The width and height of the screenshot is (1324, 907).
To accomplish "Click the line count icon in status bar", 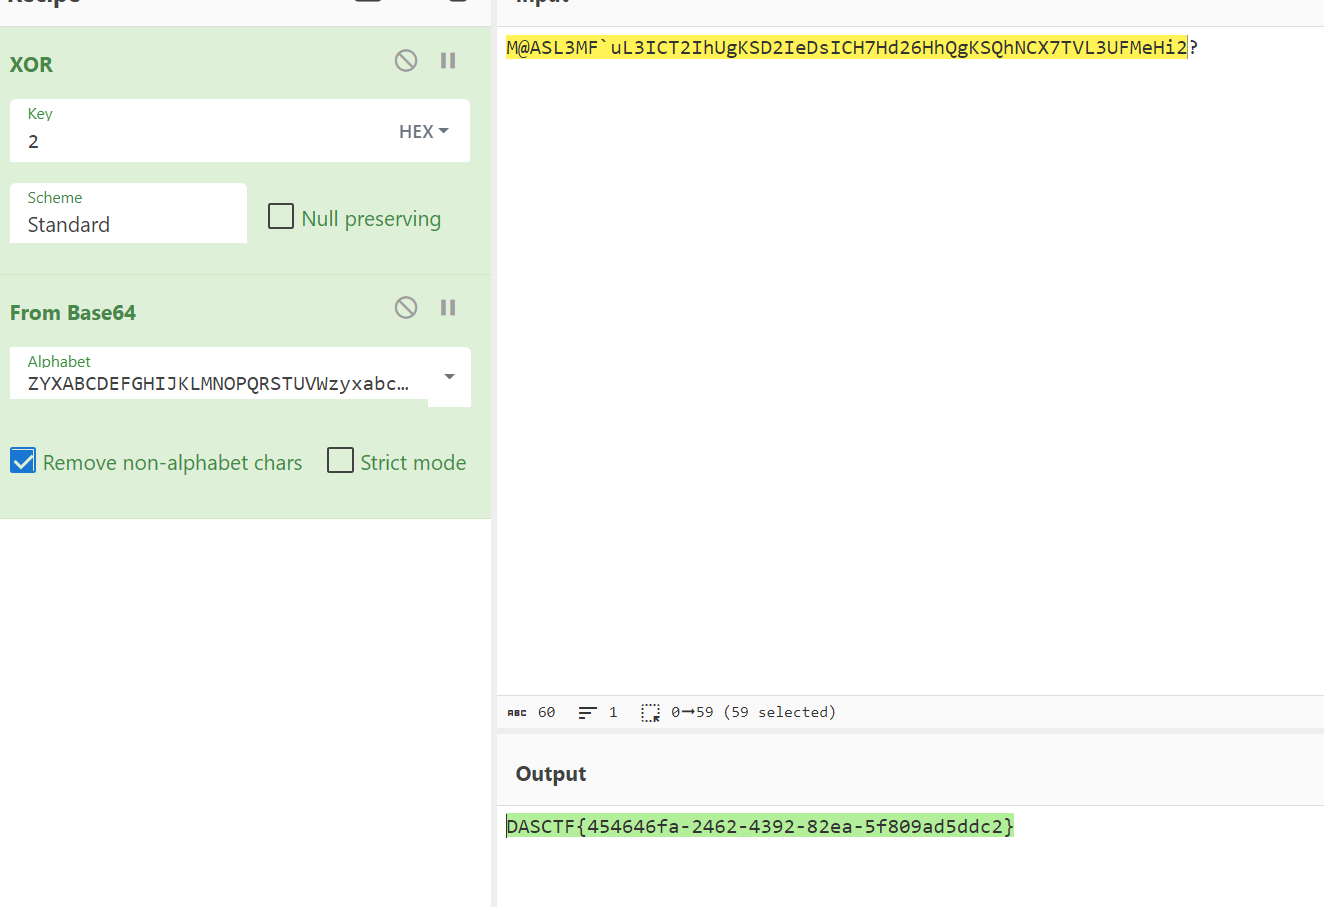I will click(x=587, y=713).
